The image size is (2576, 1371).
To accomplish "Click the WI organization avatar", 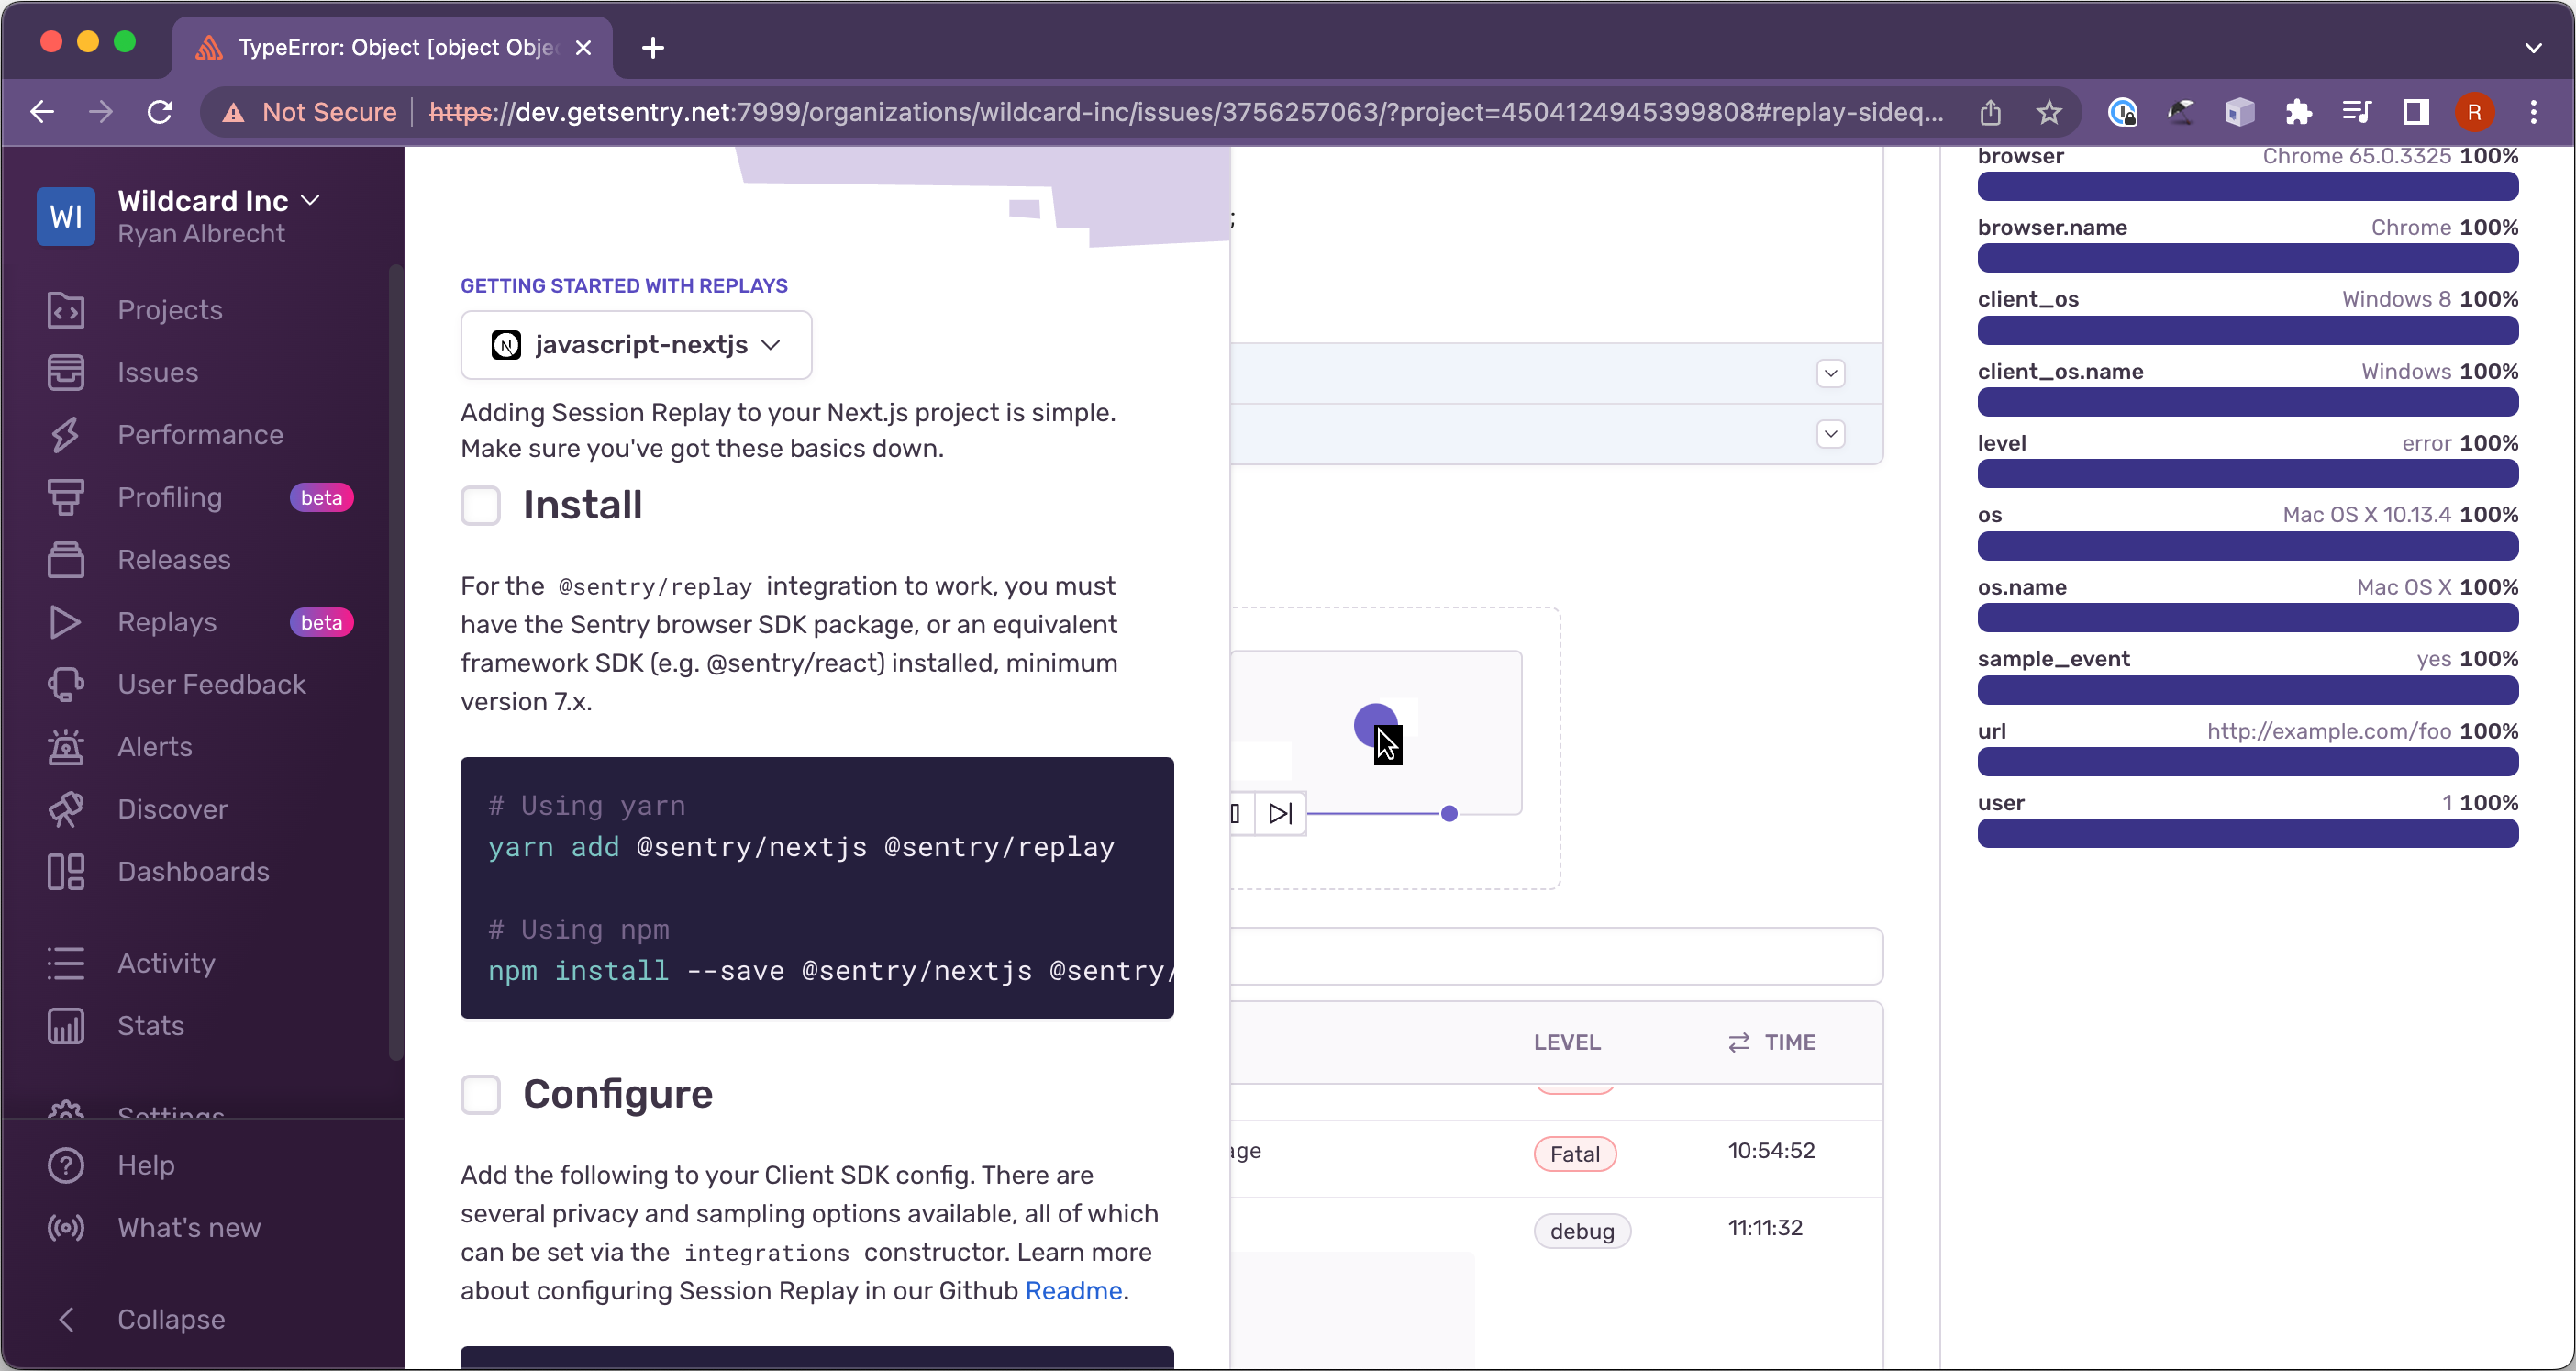I will point(66,216).
